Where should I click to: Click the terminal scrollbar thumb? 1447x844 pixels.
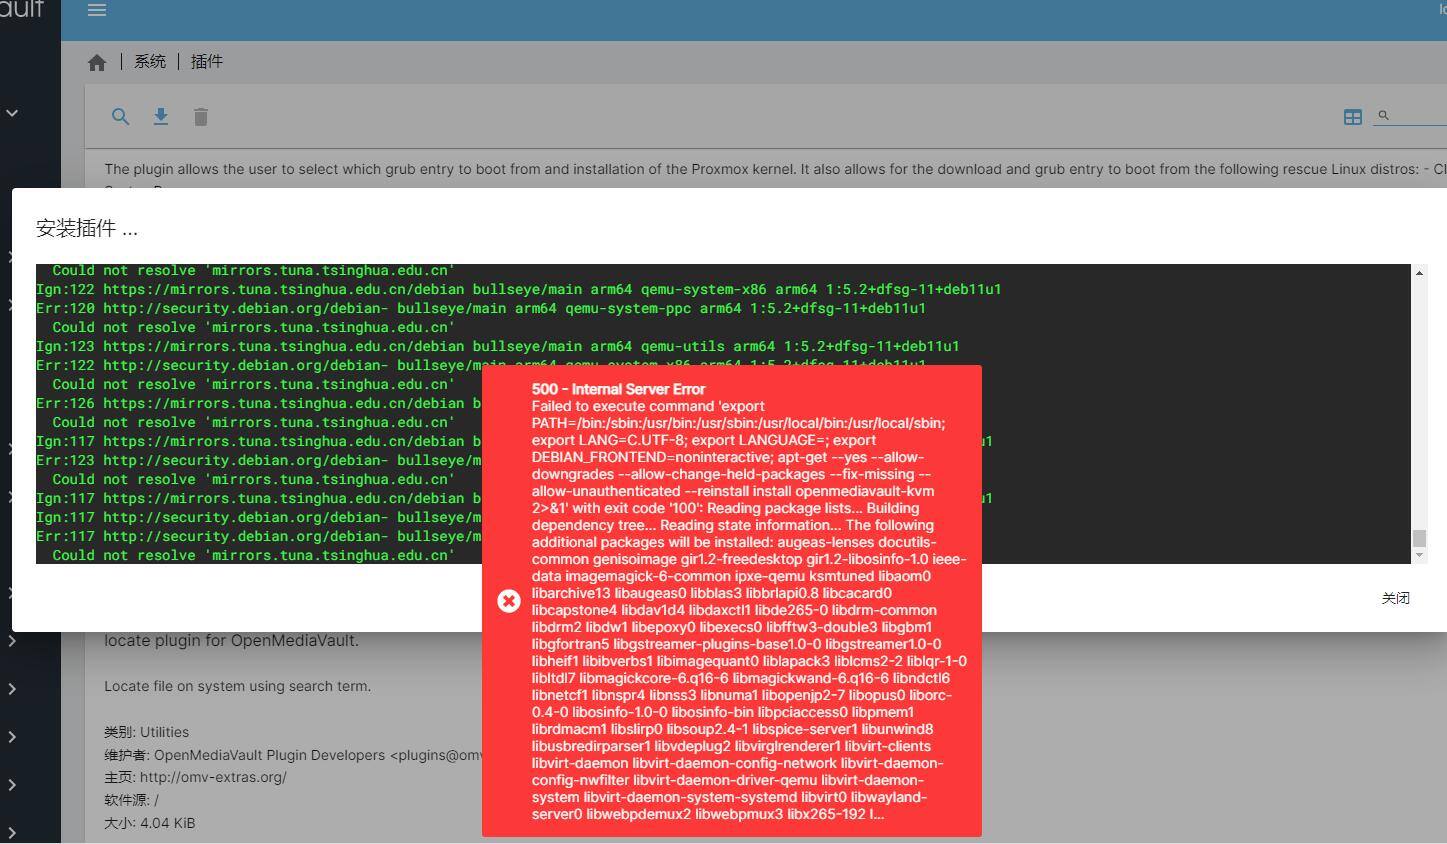coord(1418,539)
